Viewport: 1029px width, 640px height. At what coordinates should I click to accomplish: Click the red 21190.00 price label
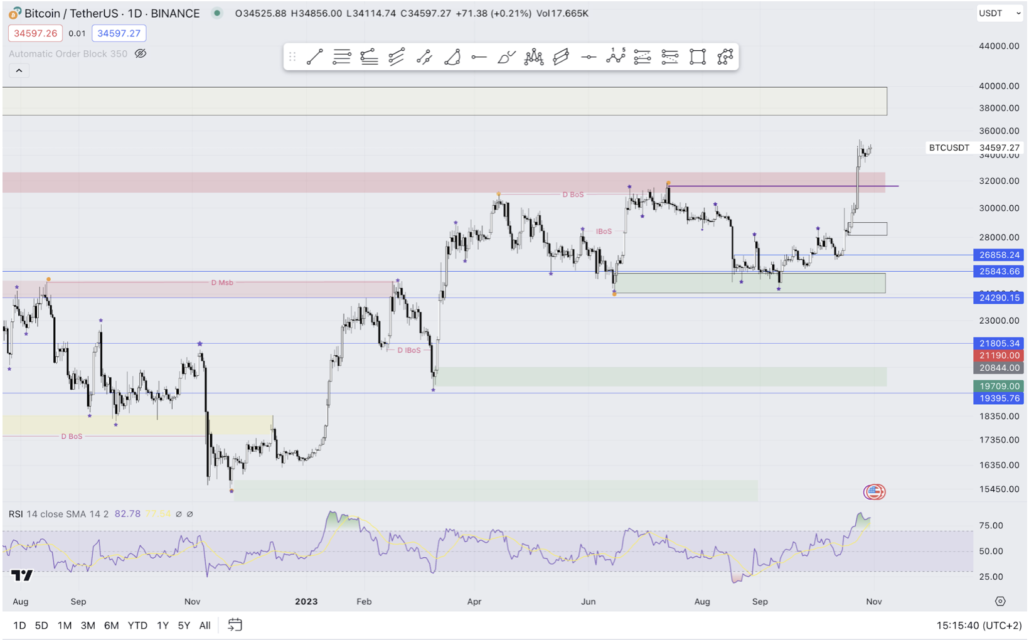(x=999, y=356)
